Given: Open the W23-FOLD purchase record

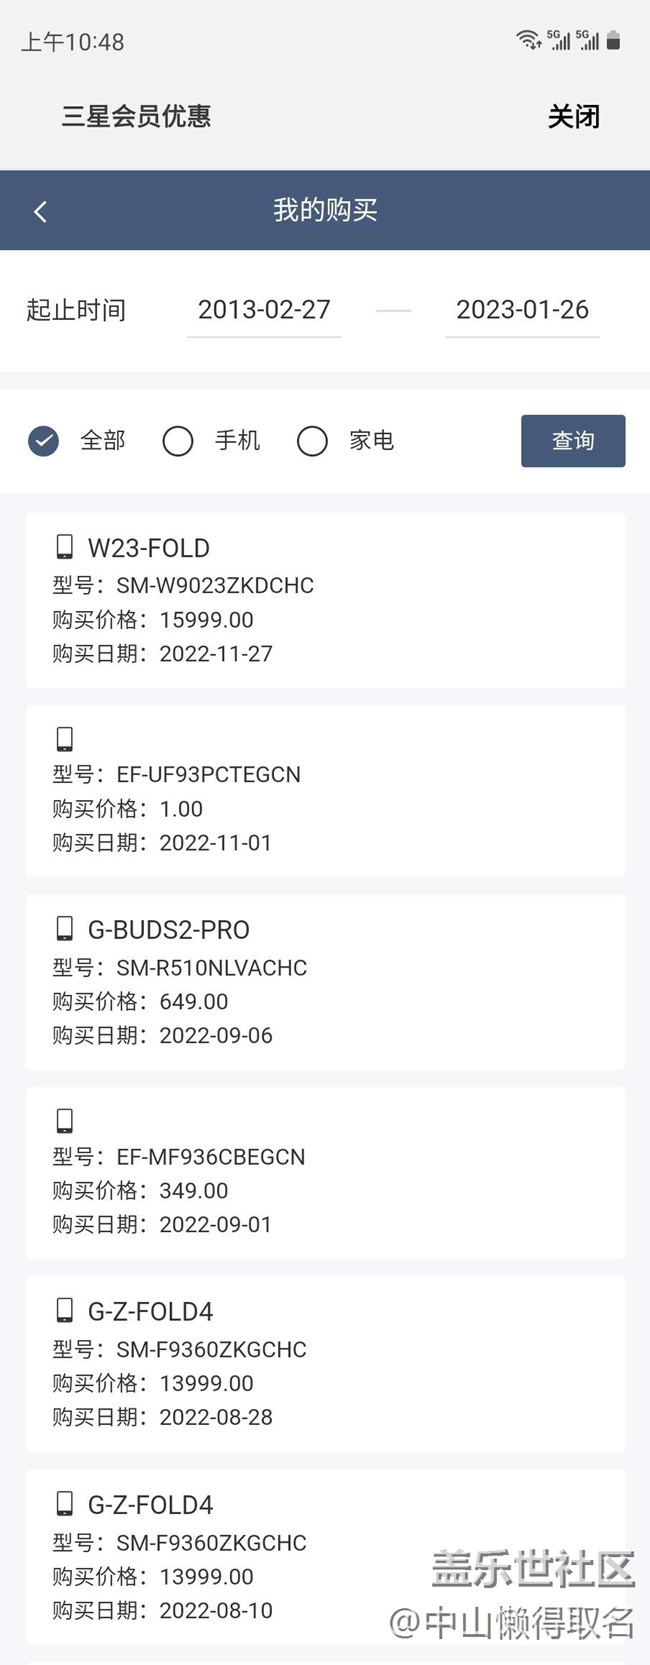Looking at the screenshot, I should 325,600.
